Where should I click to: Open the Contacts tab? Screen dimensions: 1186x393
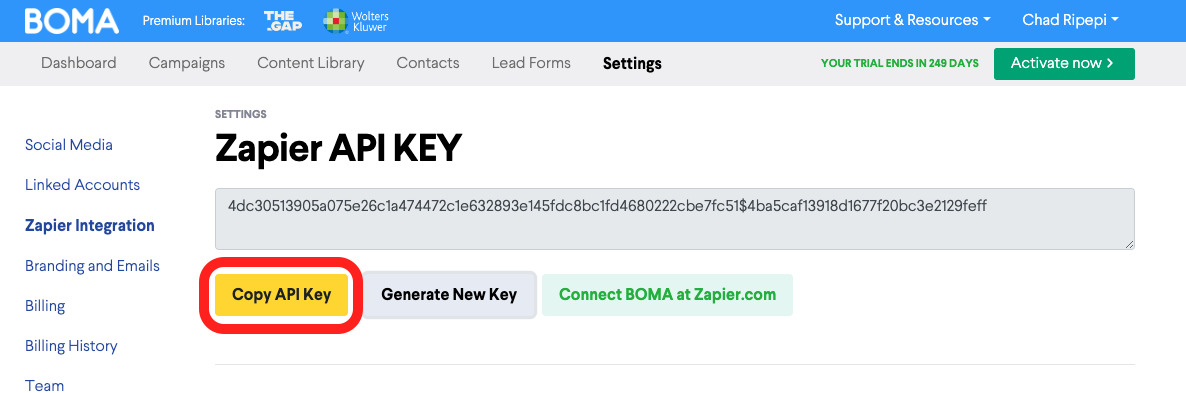(428, 63)
